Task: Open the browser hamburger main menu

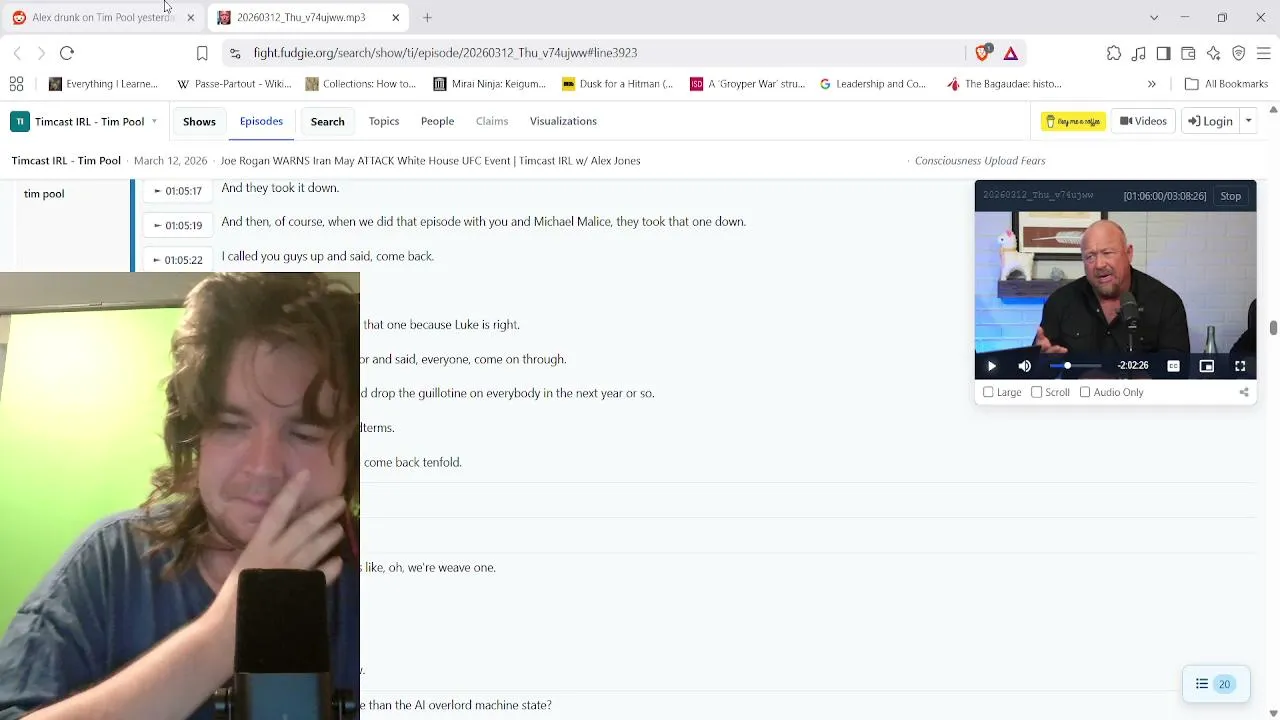Action: tap(1263, 53)
